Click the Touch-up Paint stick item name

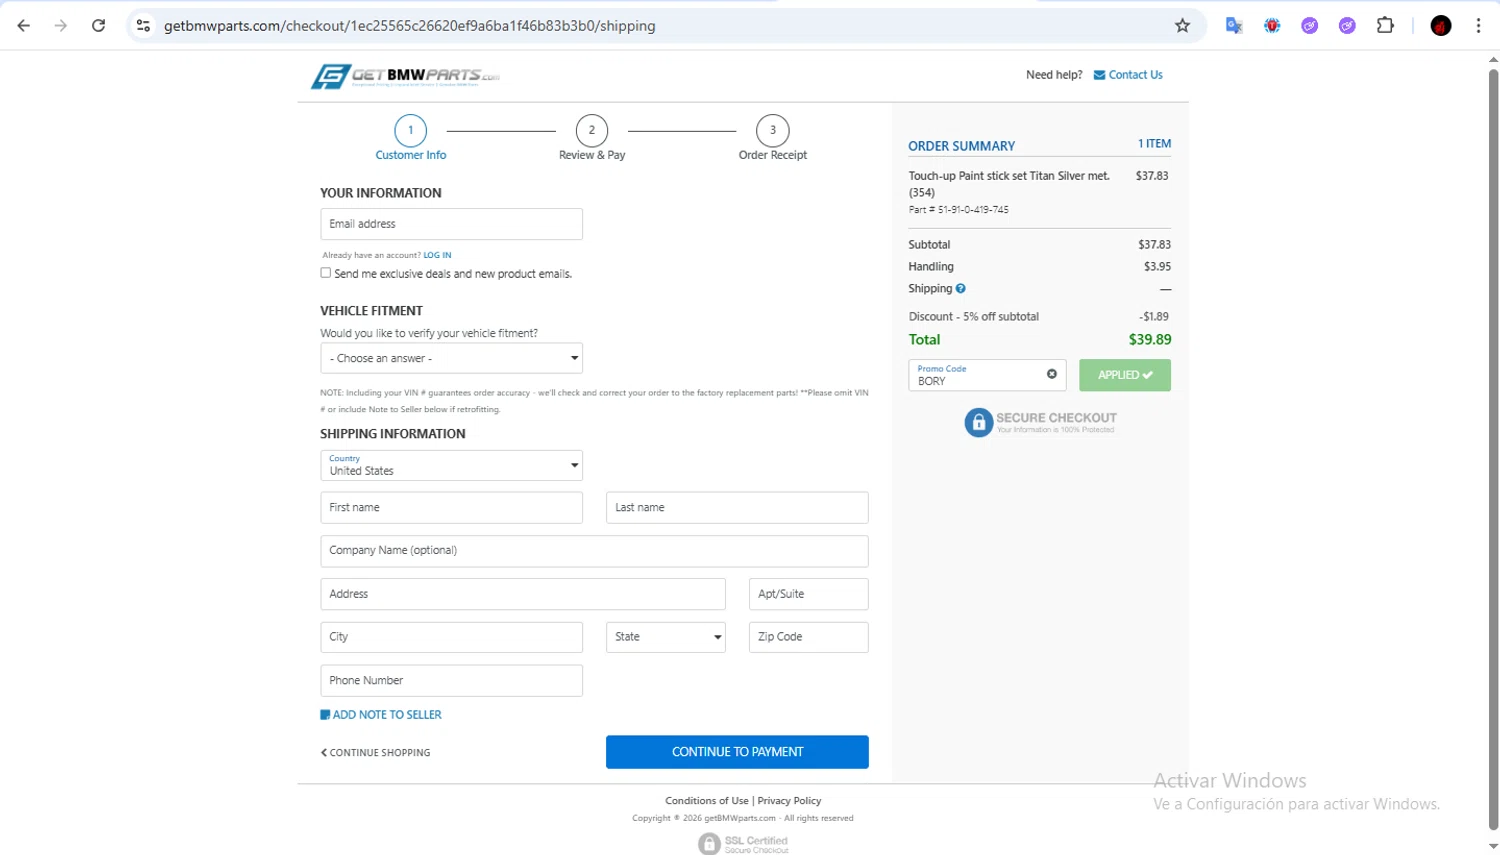pyautogui.click(x=1009, y=184)
